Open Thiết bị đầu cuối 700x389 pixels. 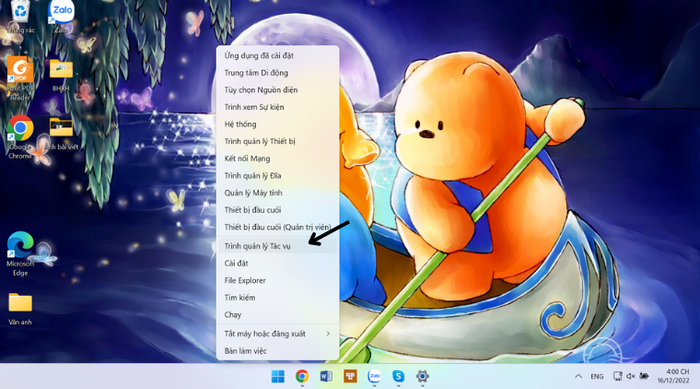pyautogui.click(x=278, y=210)
